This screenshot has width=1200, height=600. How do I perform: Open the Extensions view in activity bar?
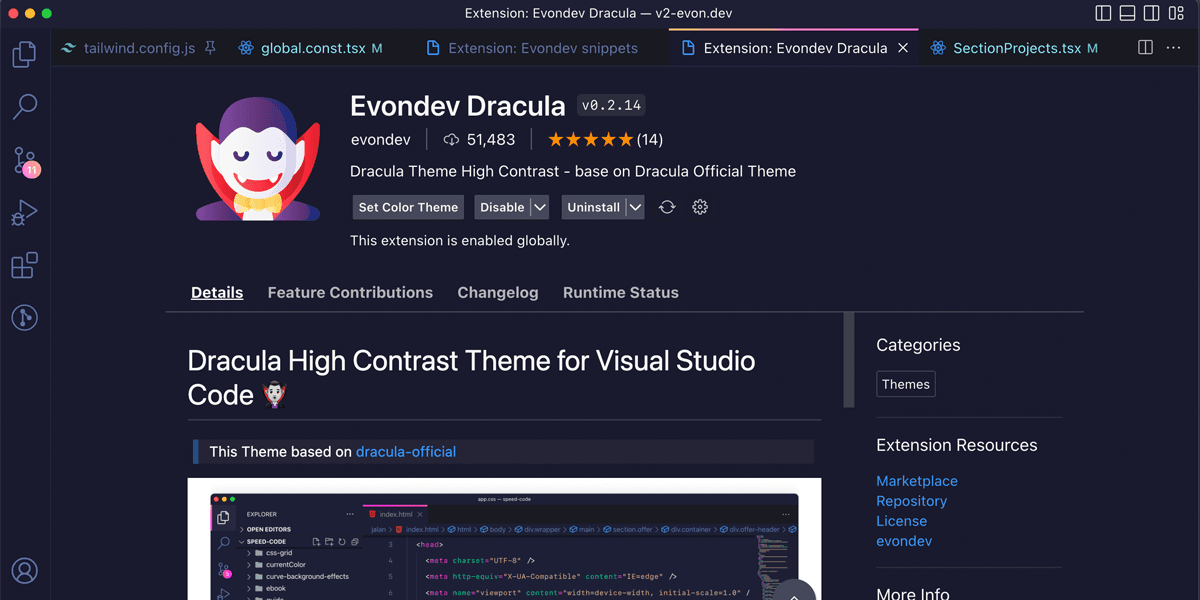point(25,265)
